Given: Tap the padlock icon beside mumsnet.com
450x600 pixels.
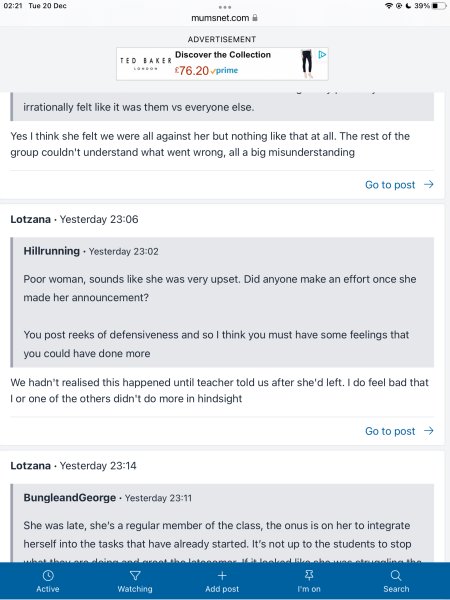Looking at the screenshot, I should click(255, 18).
